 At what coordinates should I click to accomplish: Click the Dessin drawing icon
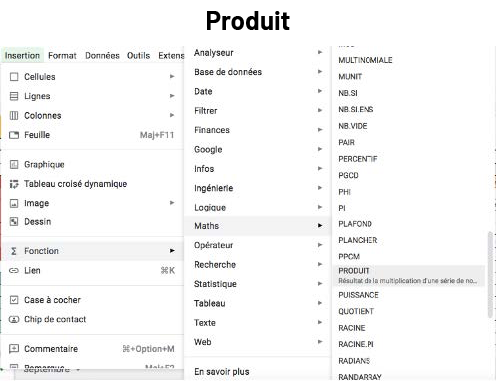tap(14, 222)
